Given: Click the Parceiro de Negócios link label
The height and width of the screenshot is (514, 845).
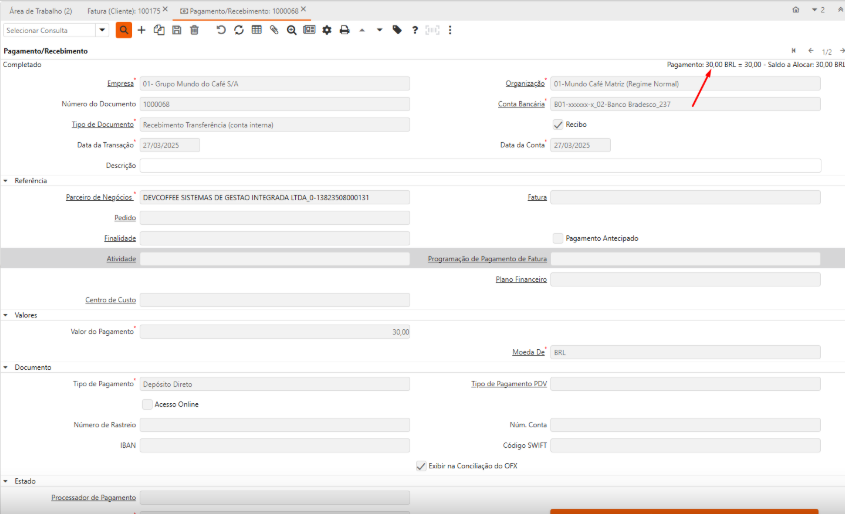Looking at the screenshot, I should pos(100,198).
